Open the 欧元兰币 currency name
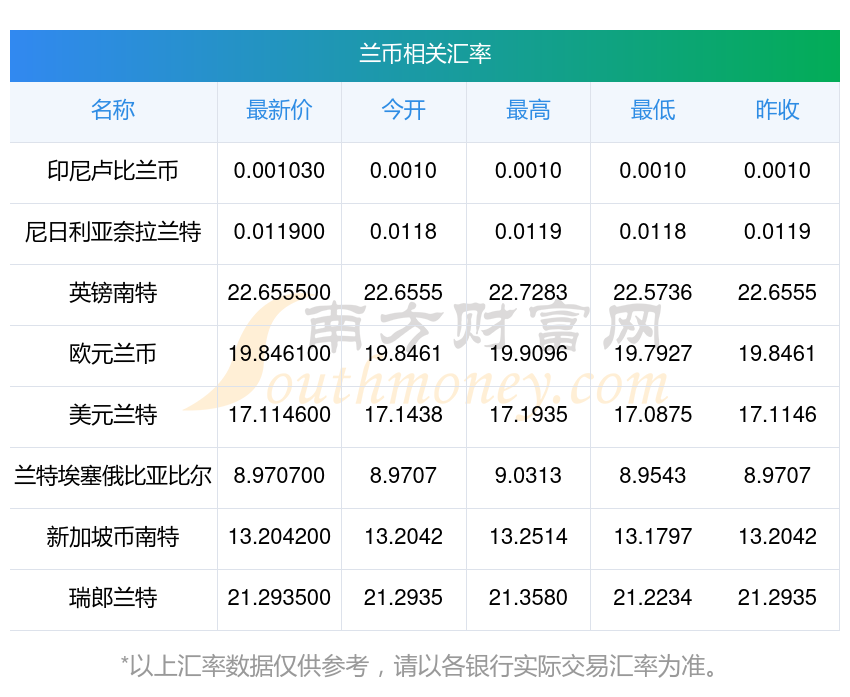The height and width of the screenshot is (697, 850). point(113,354)
